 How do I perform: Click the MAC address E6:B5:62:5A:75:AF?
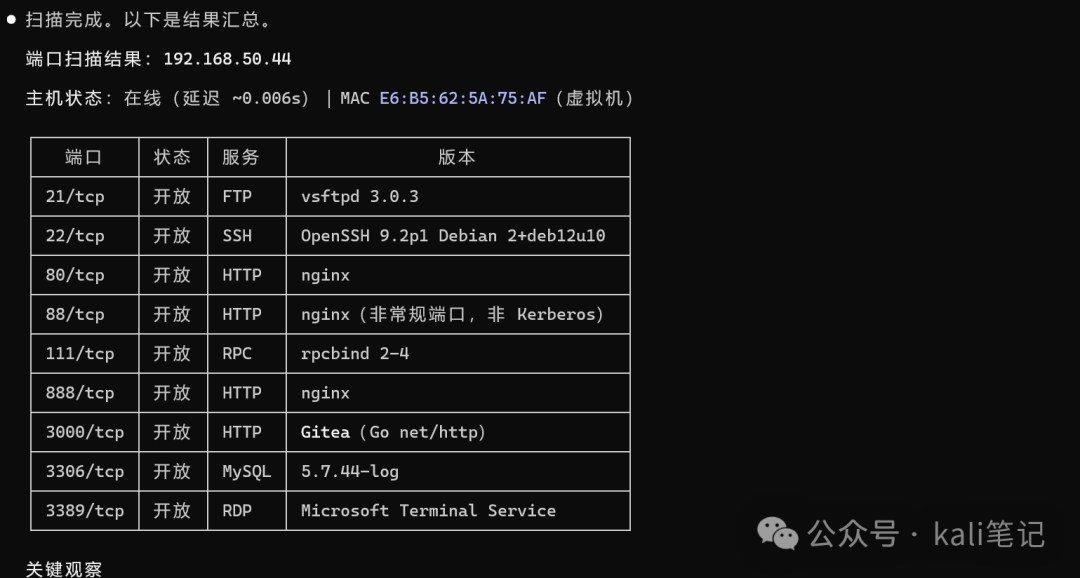pyautogui.click(x=462, y=99)
